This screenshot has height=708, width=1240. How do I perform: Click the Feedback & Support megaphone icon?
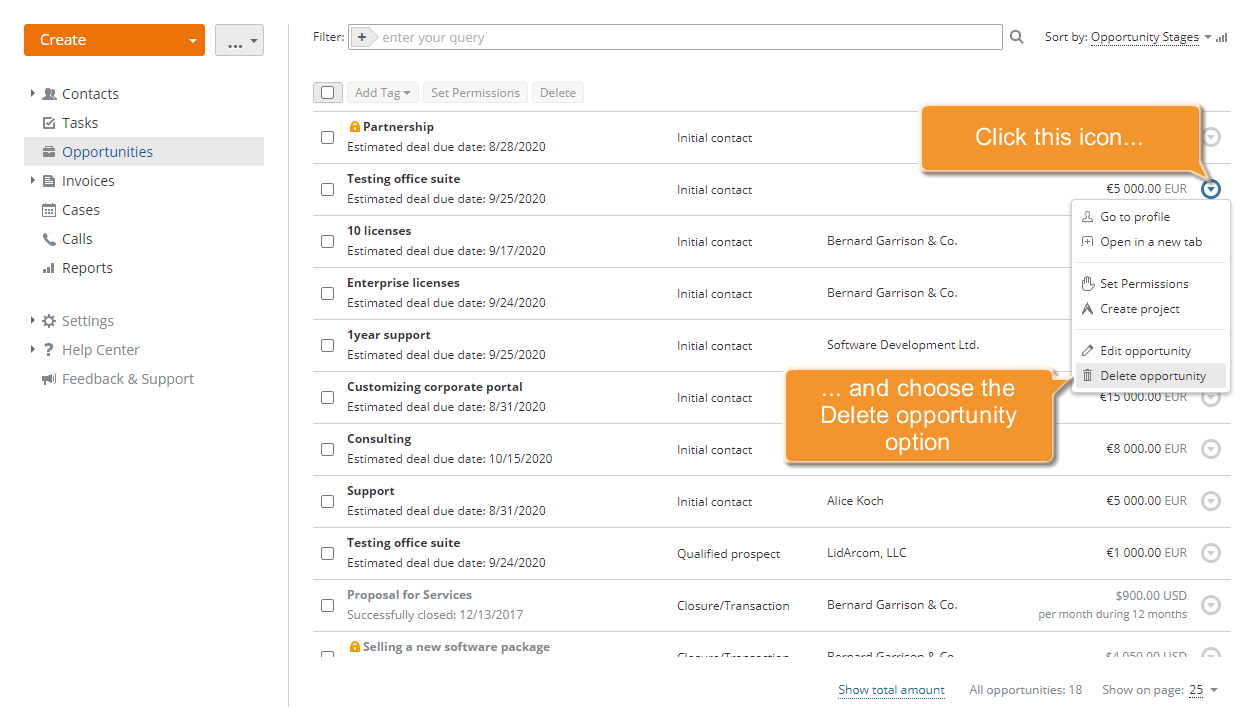point(49,379)
